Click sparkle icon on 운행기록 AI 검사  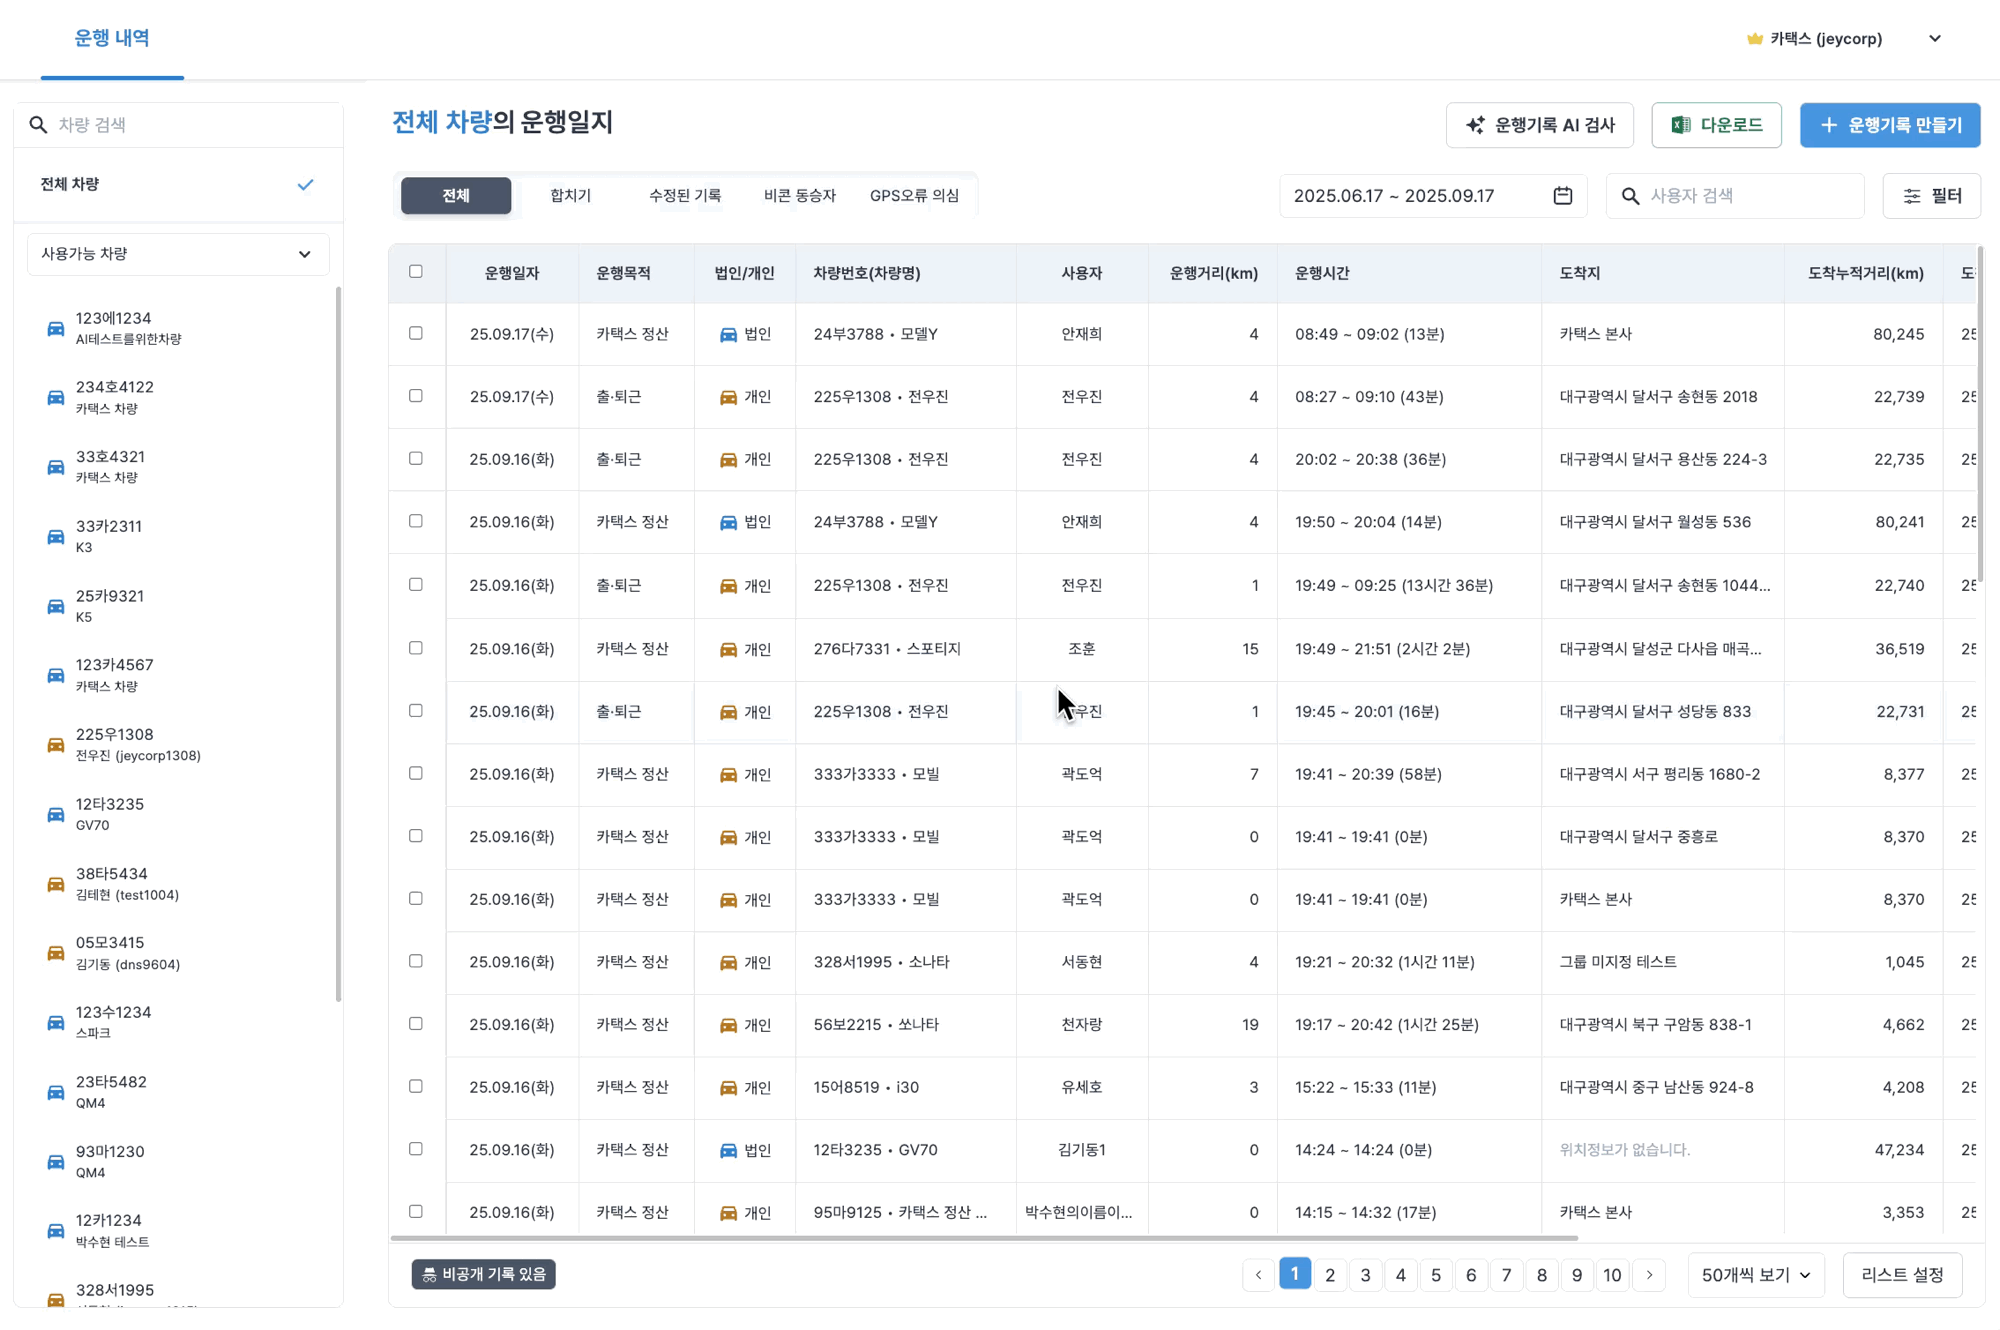(1475, 125)
